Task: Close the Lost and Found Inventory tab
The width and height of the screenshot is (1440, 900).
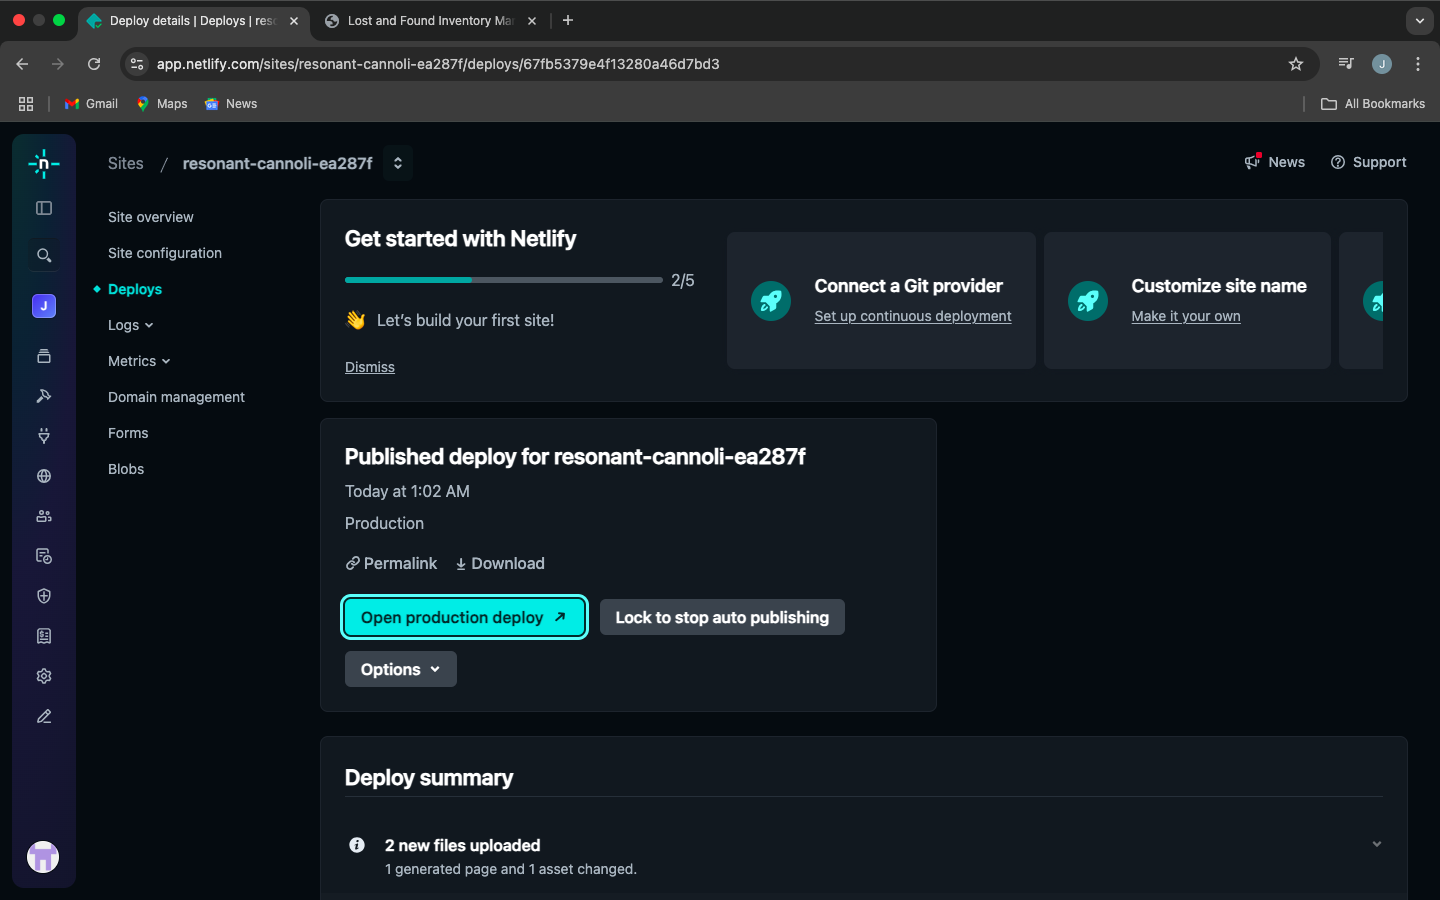Action: click(532, 20)
